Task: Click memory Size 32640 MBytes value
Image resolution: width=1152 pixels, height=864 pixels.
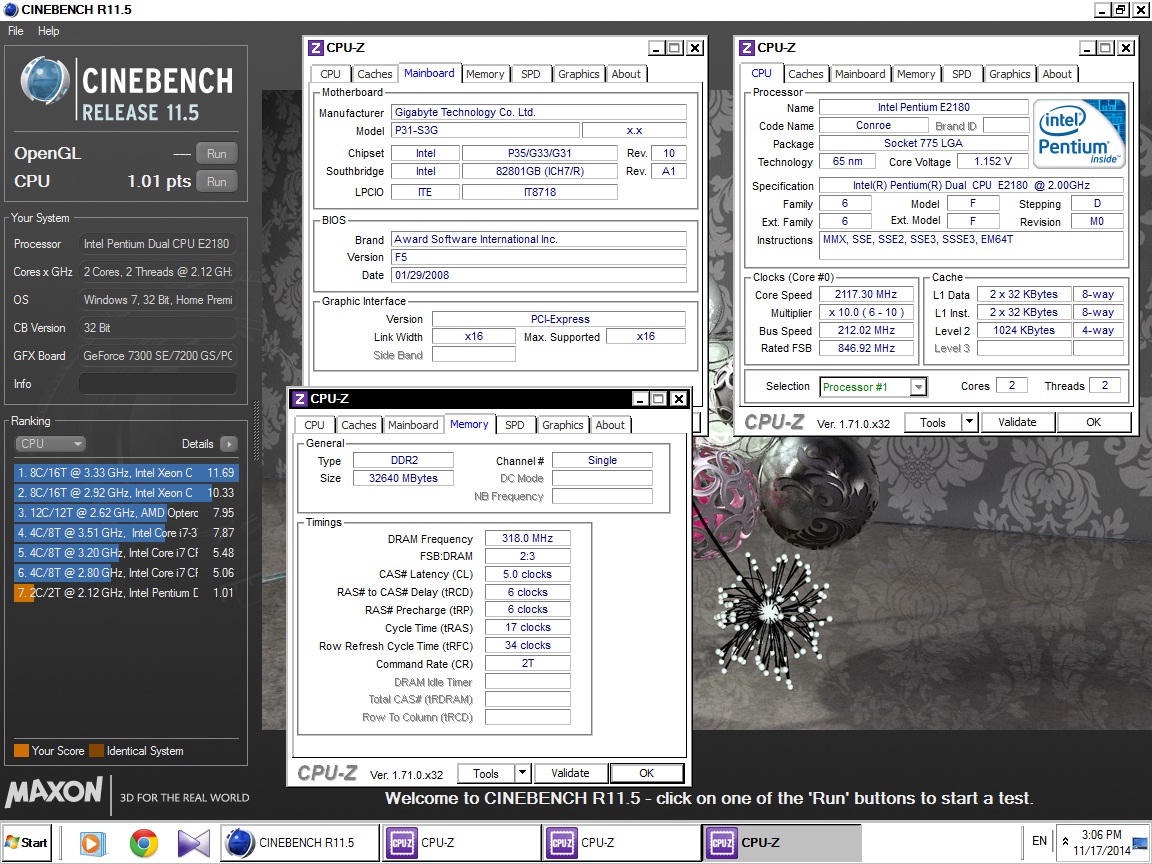Action: pyautogui.click(x=403, y=478)
